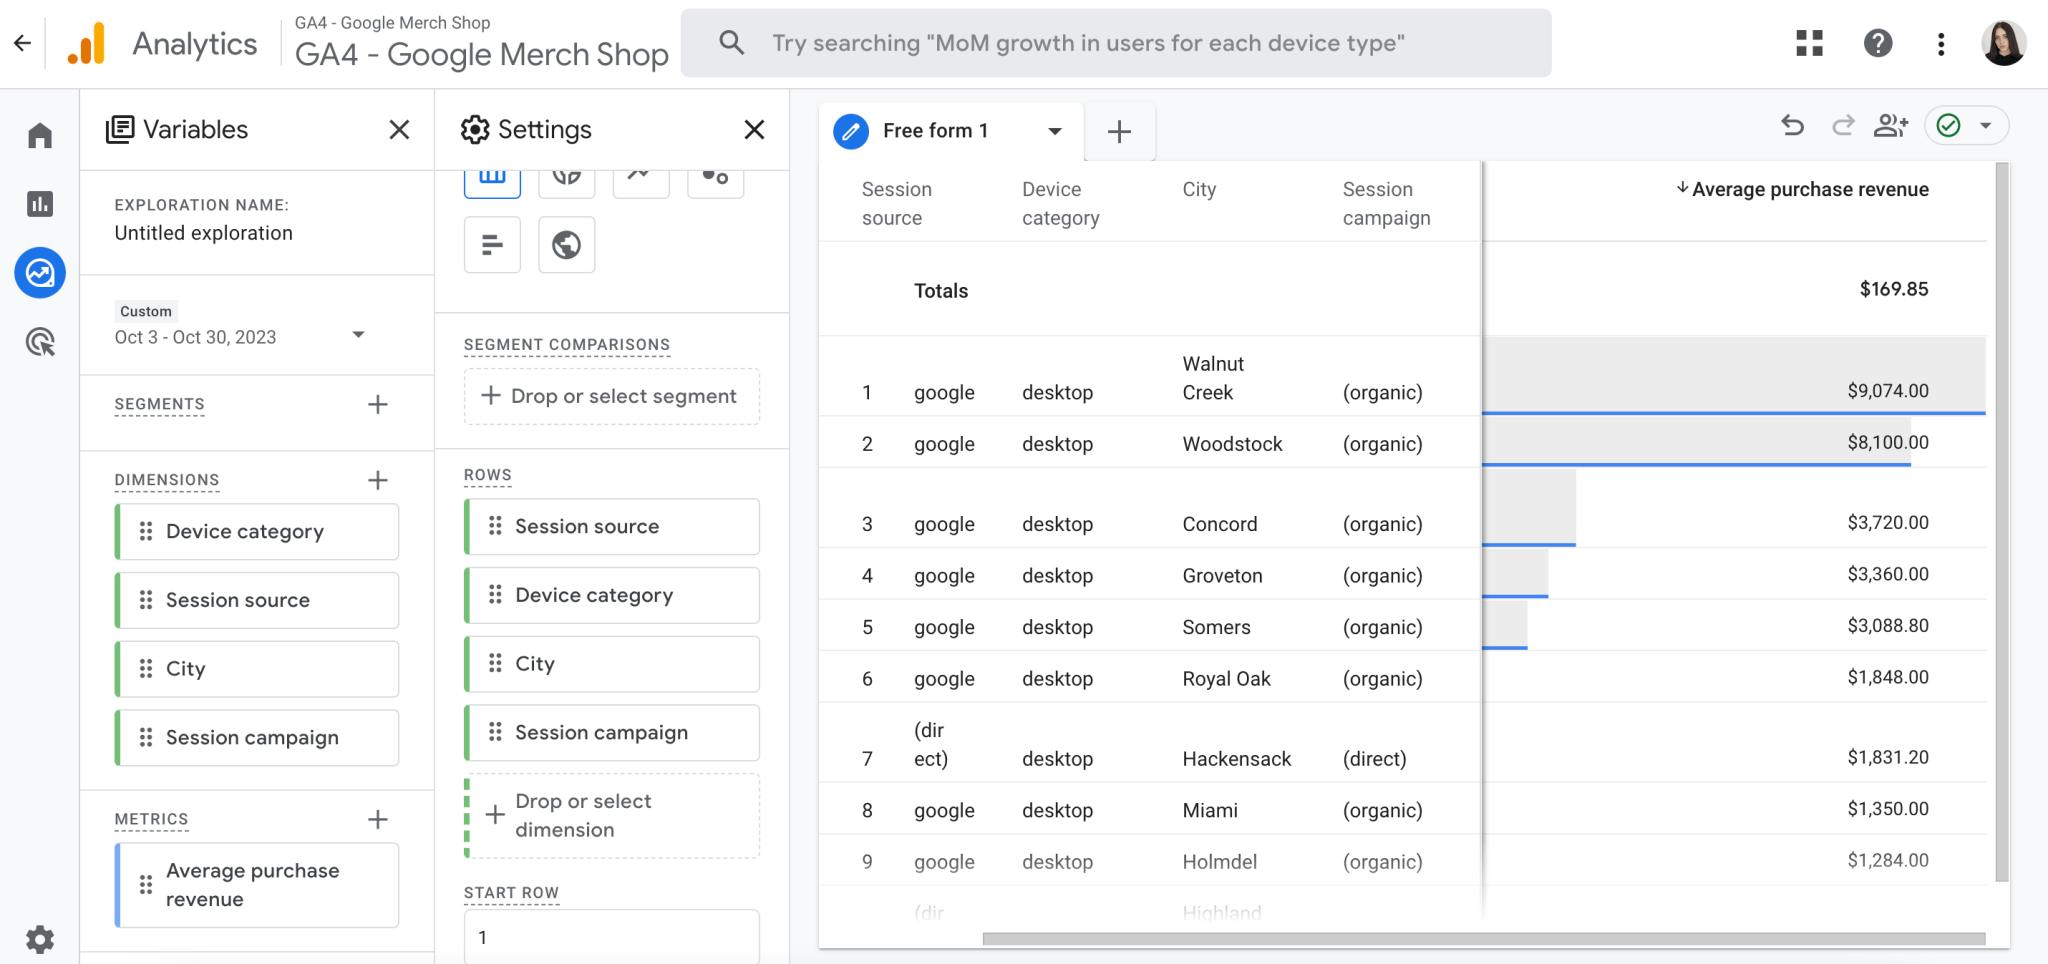Open the Help question mark icon
2048x964 pixels.
coord(1877,43)
